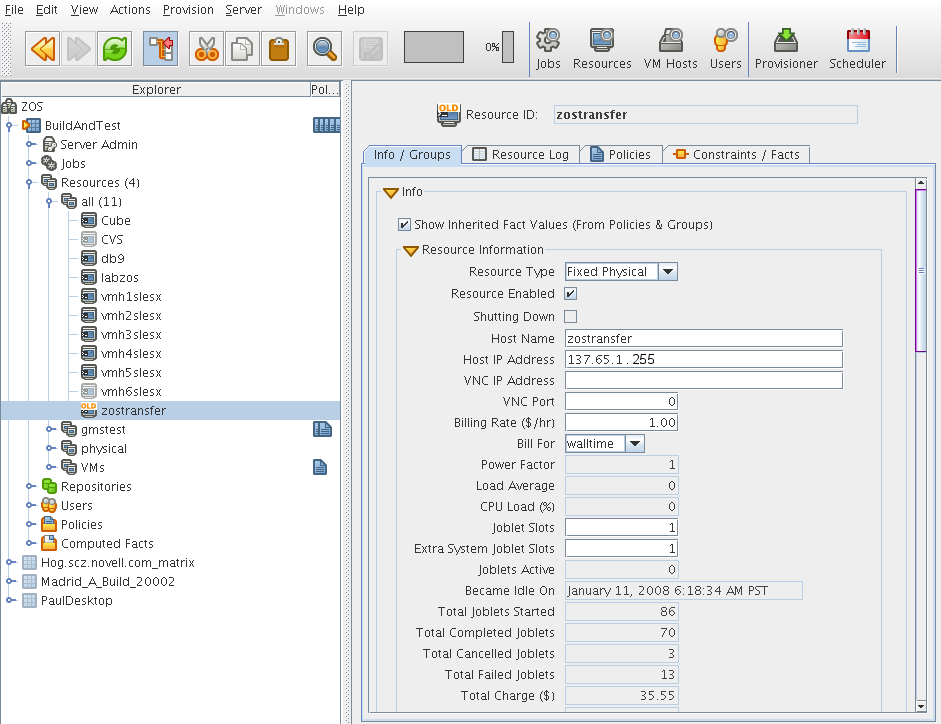
Task: Collapse the Resource Information section
Action: [x=410, y=251]
